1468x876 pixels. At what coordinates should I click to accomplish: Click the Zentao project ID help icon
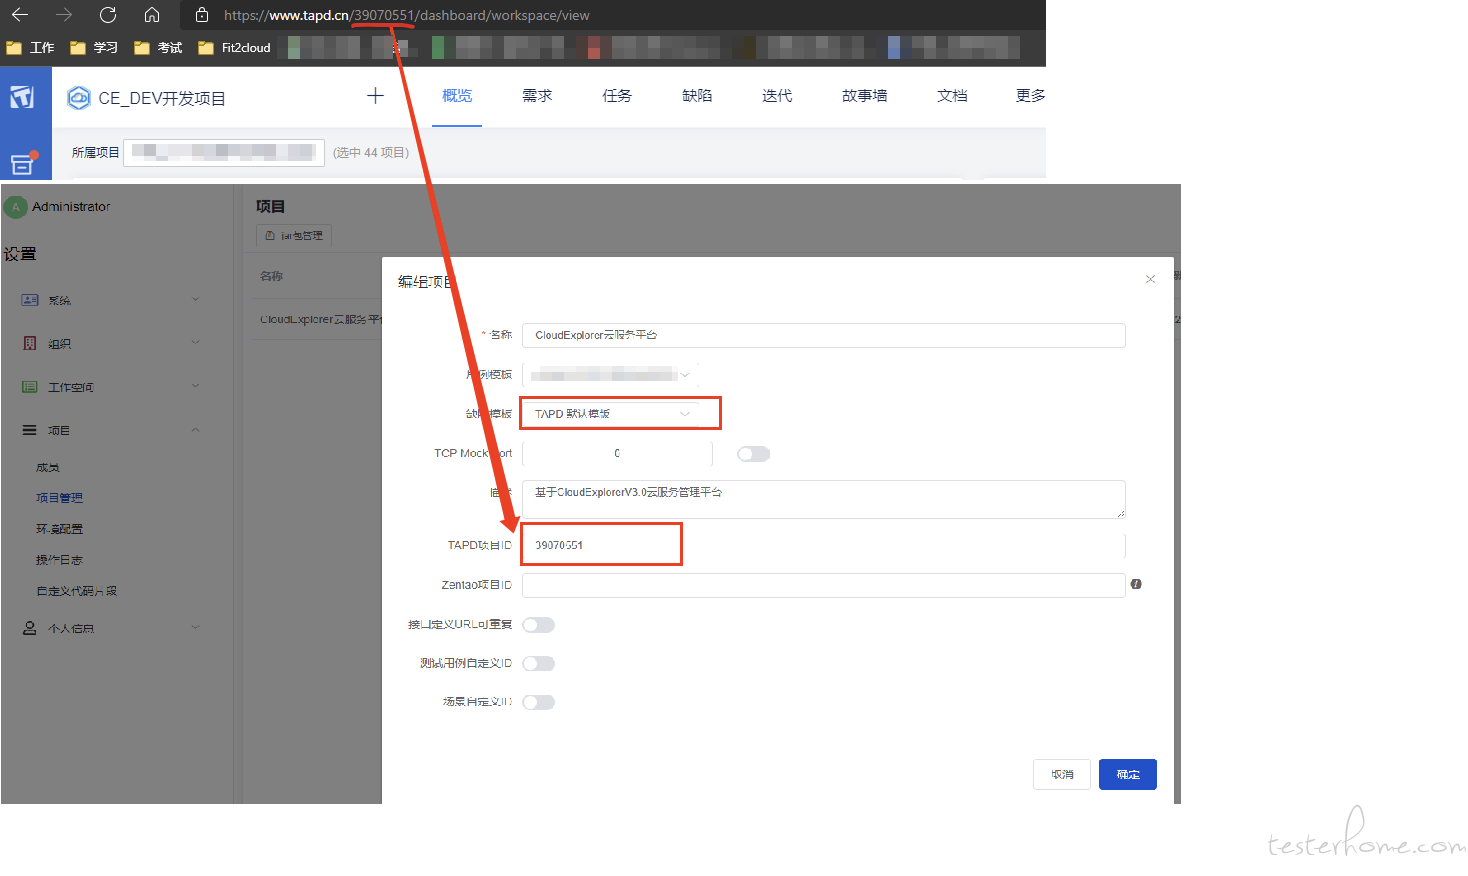pos(1136,584)
